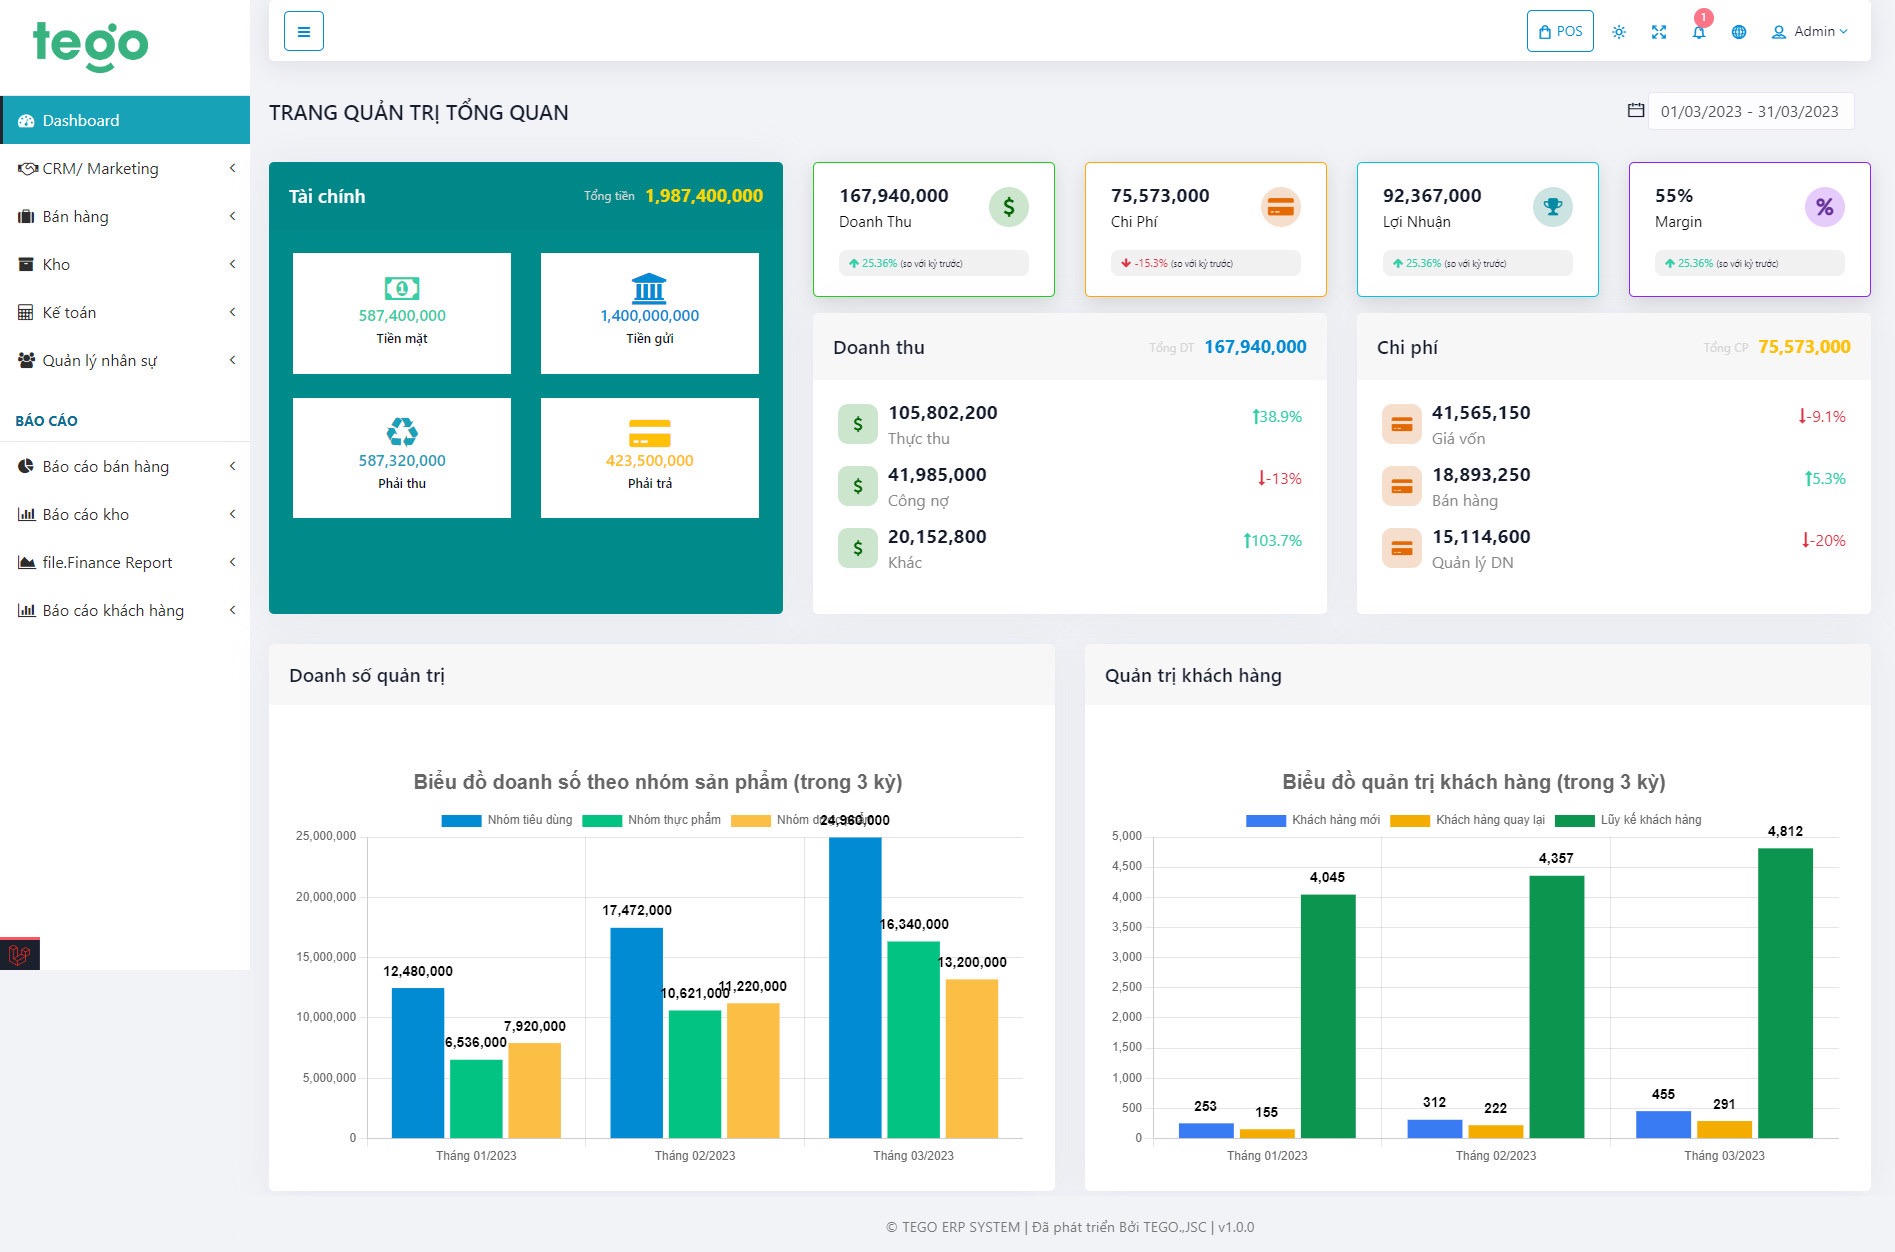This screenshot has height=1252, width=1895.
Task: Click the Margin percent icon
Action: point(1825,207)
